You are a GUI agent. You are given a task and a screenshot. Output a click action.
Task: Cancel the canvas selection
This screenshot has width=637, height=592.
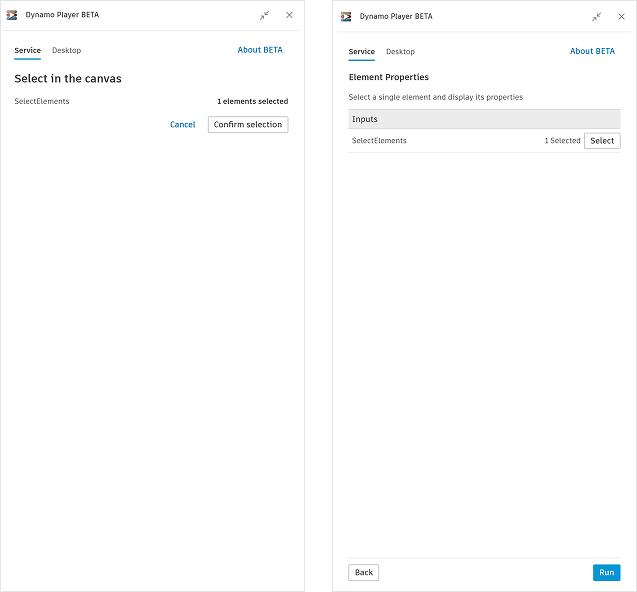tap(183, 125)
